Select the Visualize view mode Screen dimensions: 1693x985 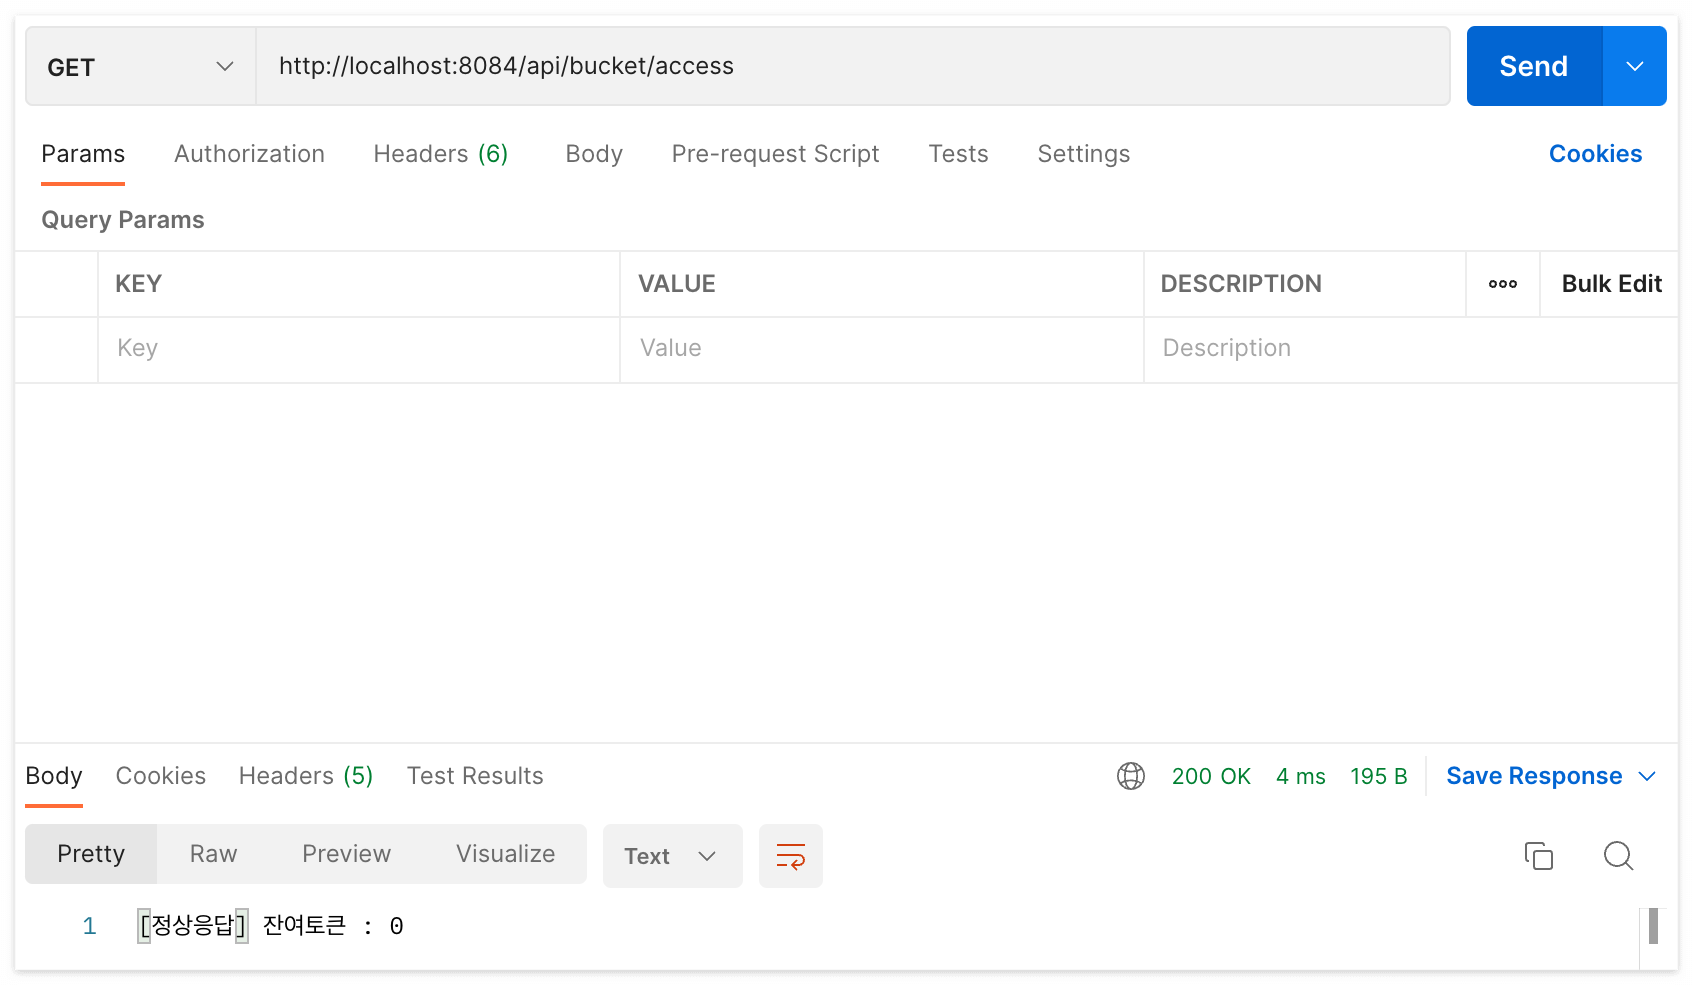506,854
